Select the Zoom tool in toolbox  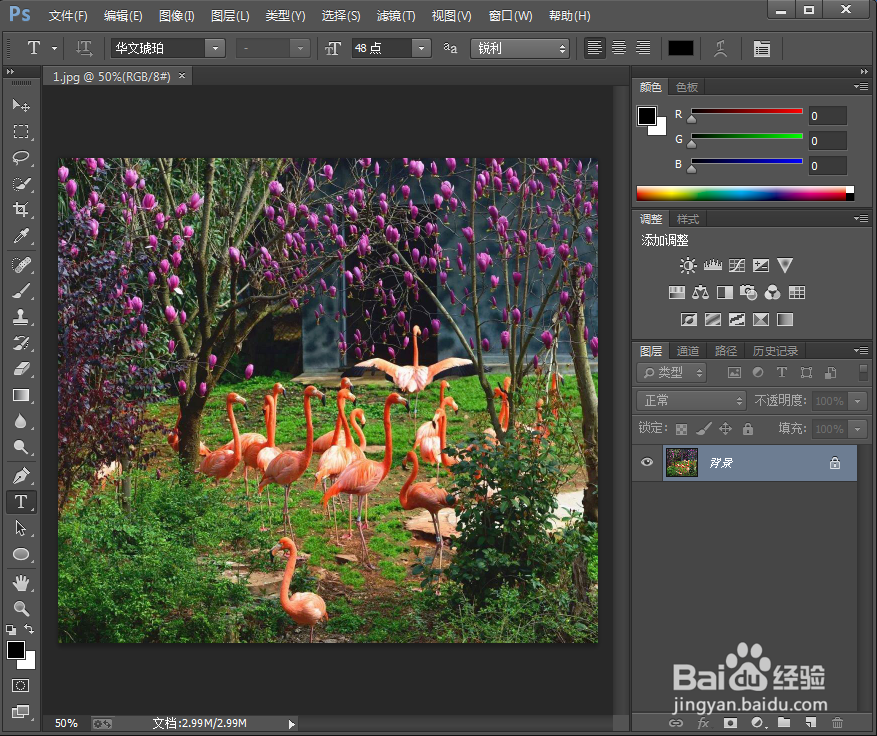21,608
